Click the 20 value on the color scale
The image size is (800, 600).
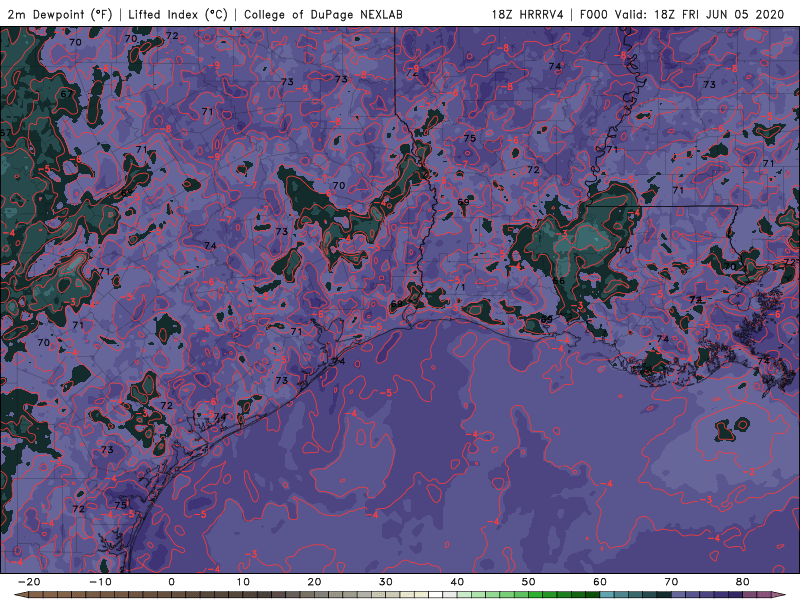(314, 582)
